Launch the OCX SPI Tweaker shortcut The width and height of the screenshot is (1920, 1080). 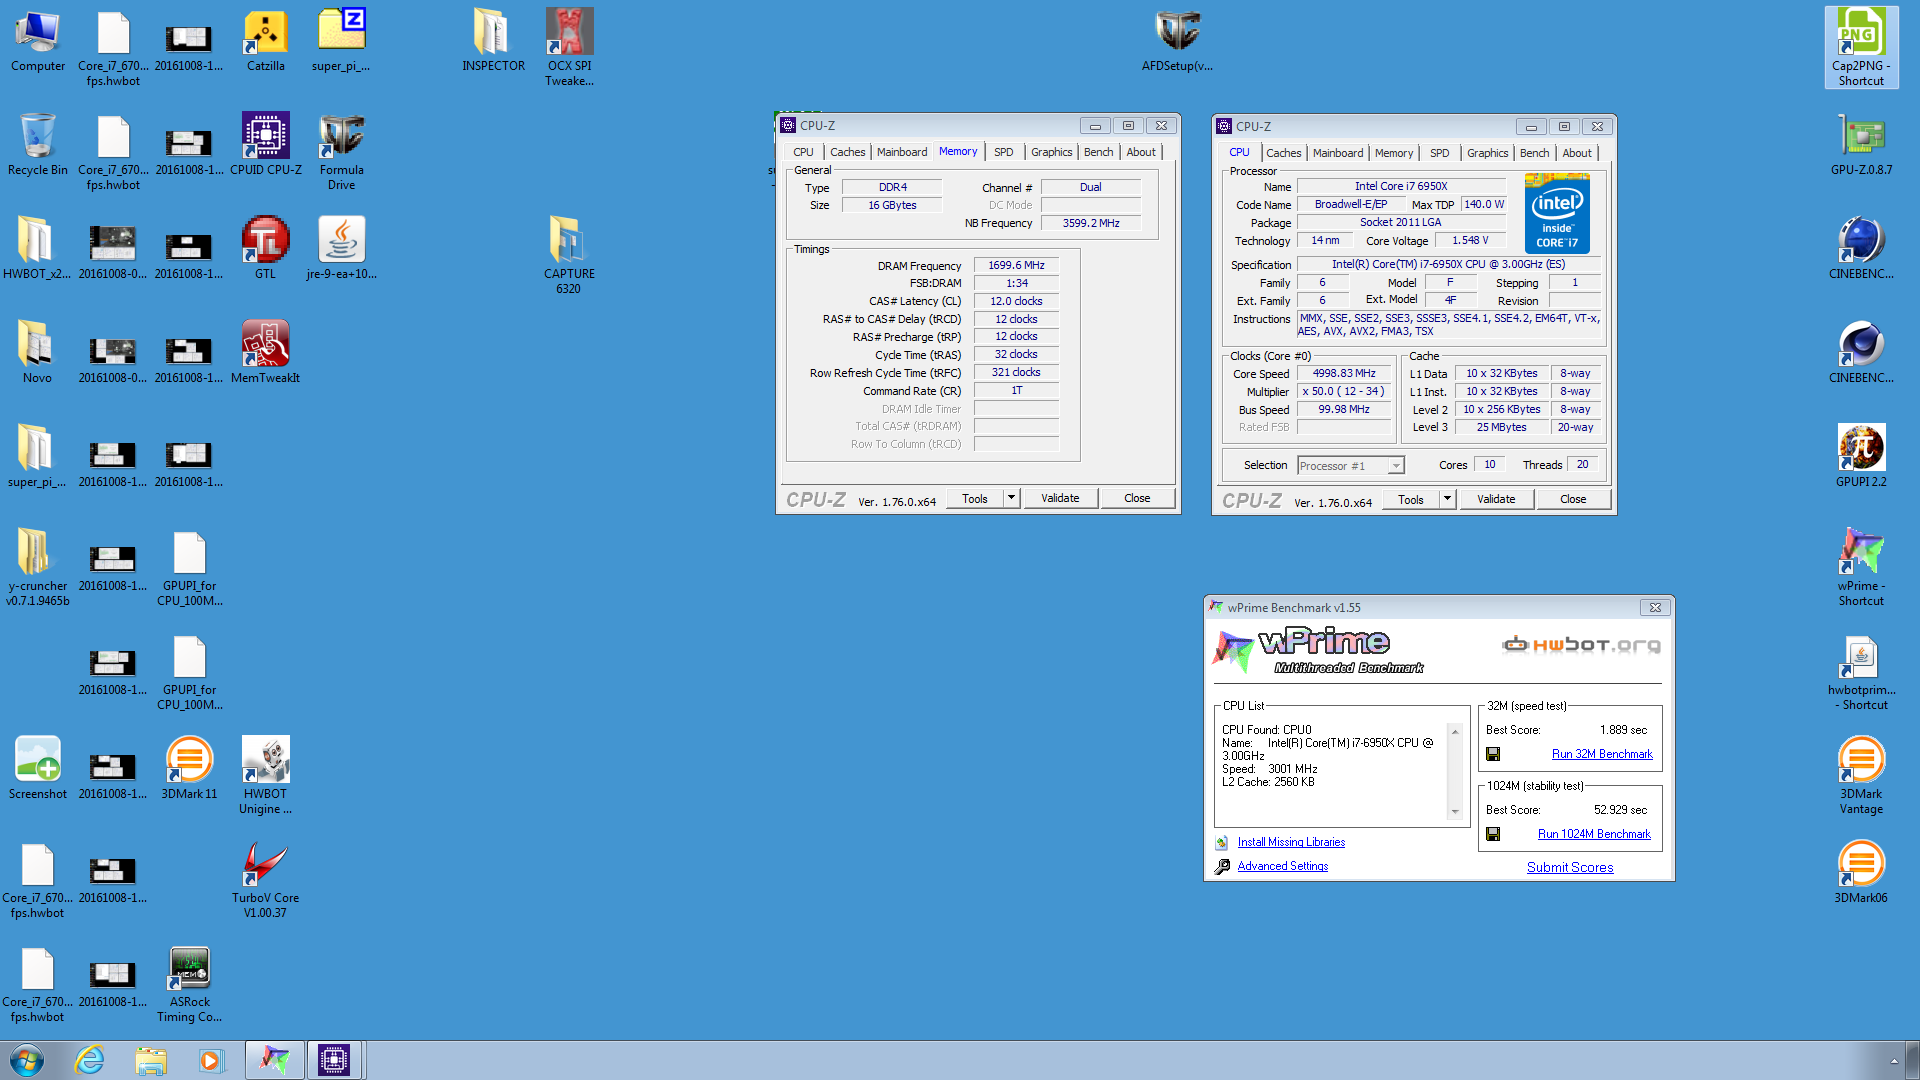point(569,47)
